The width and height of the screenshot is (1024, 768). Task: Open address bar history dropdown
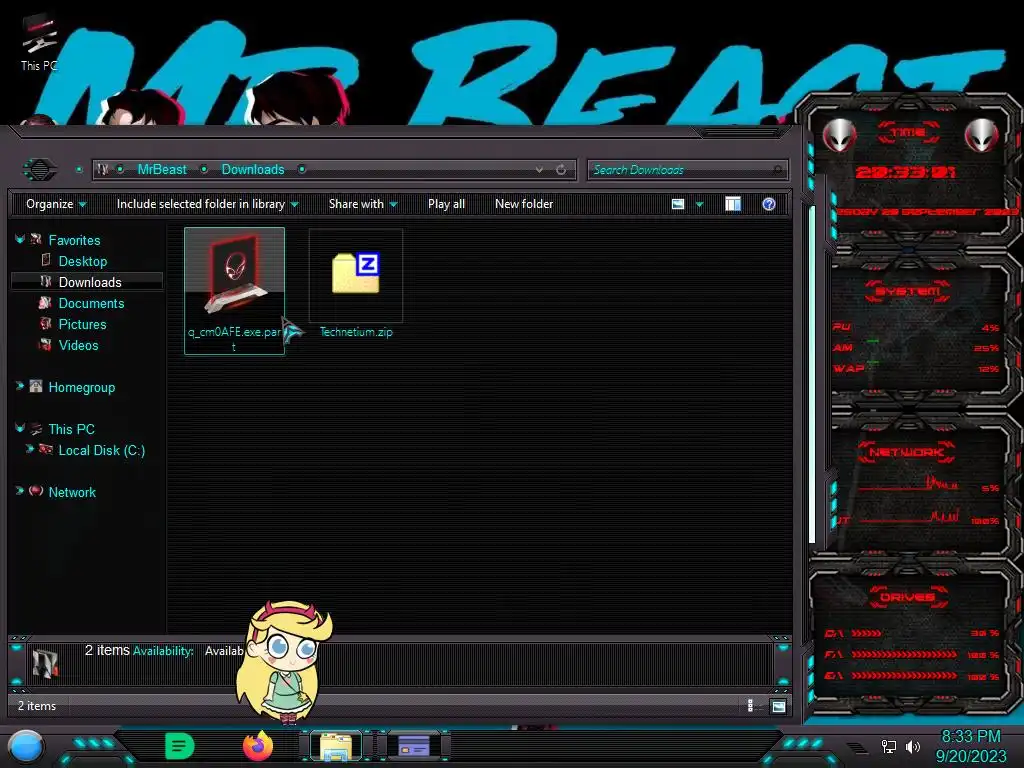pos(539,170)
